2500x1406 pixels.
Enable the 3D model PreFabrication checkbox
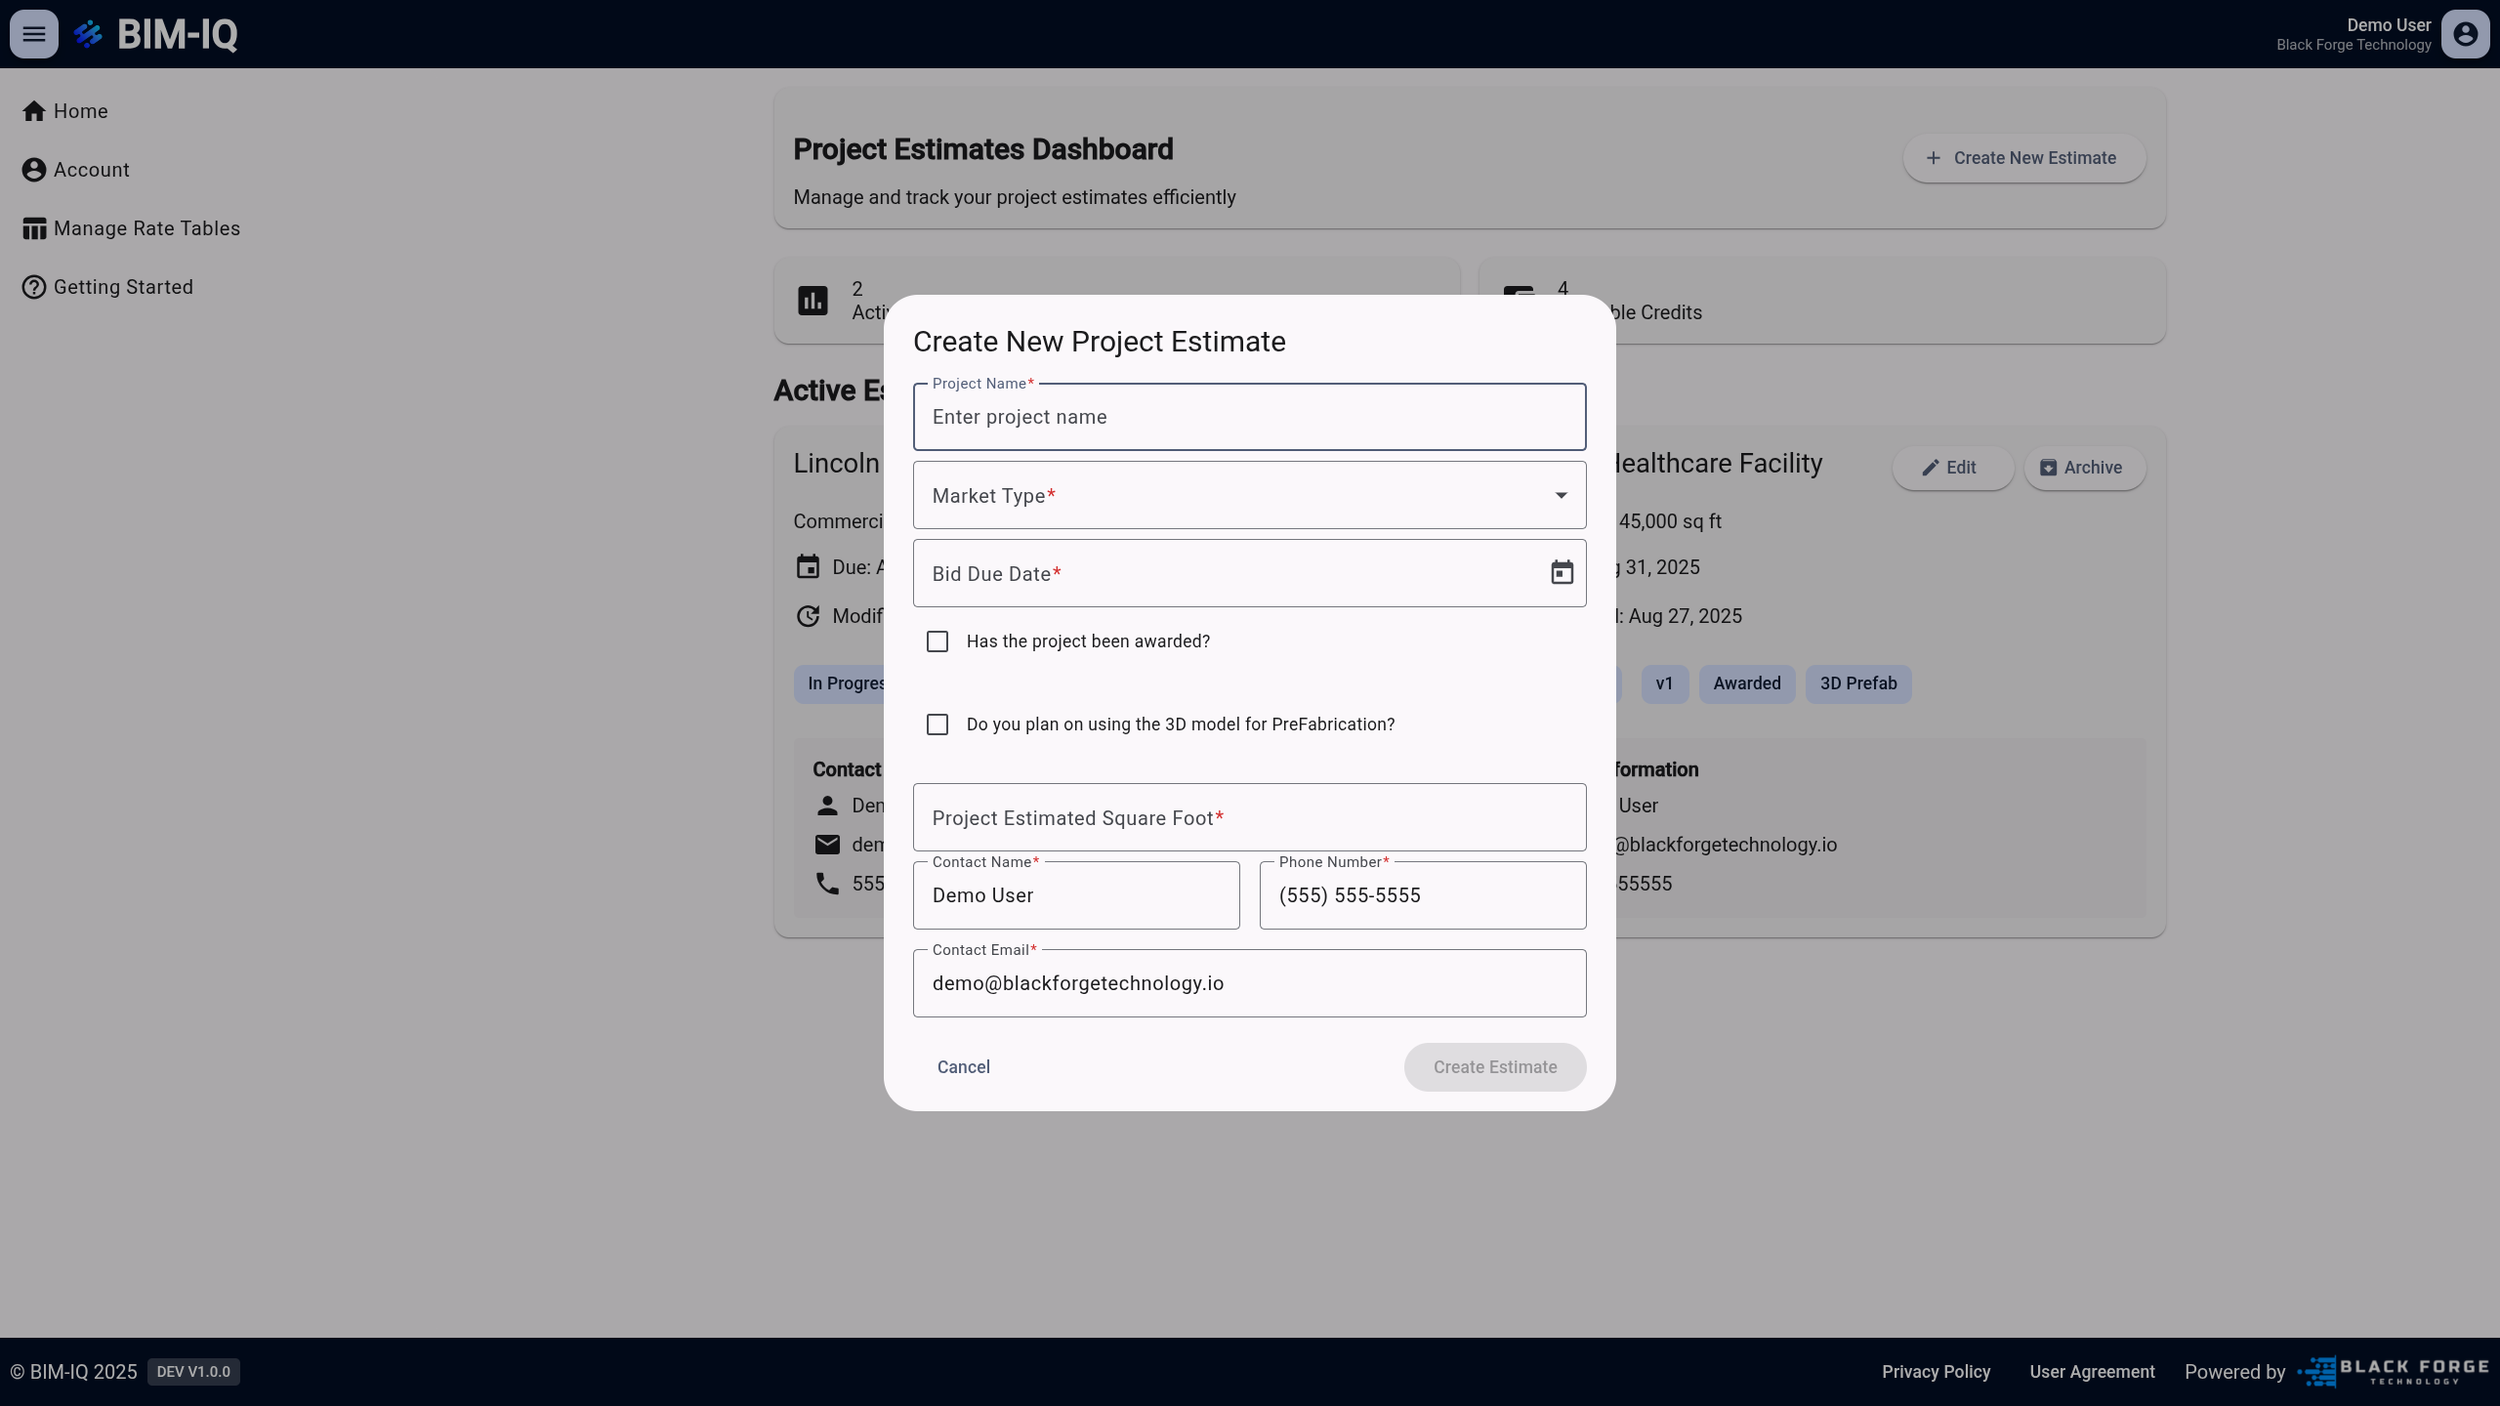click(936, 724)
